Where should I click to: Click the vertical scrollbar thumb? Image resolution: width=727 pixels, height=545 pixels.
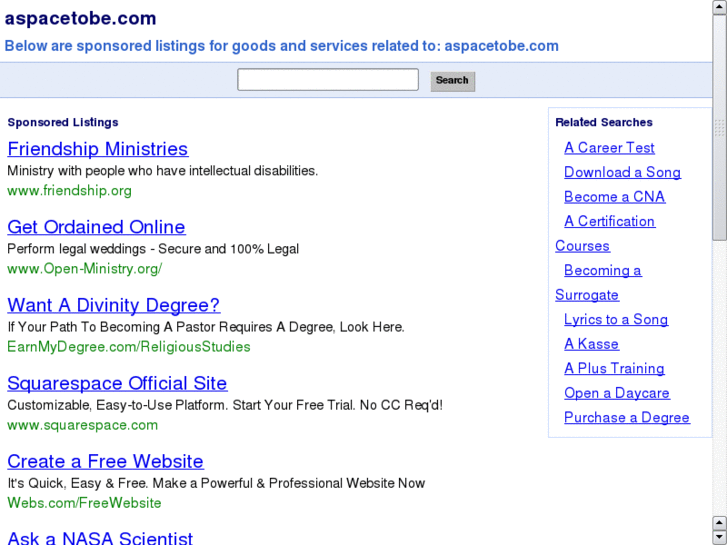[720, 128]
